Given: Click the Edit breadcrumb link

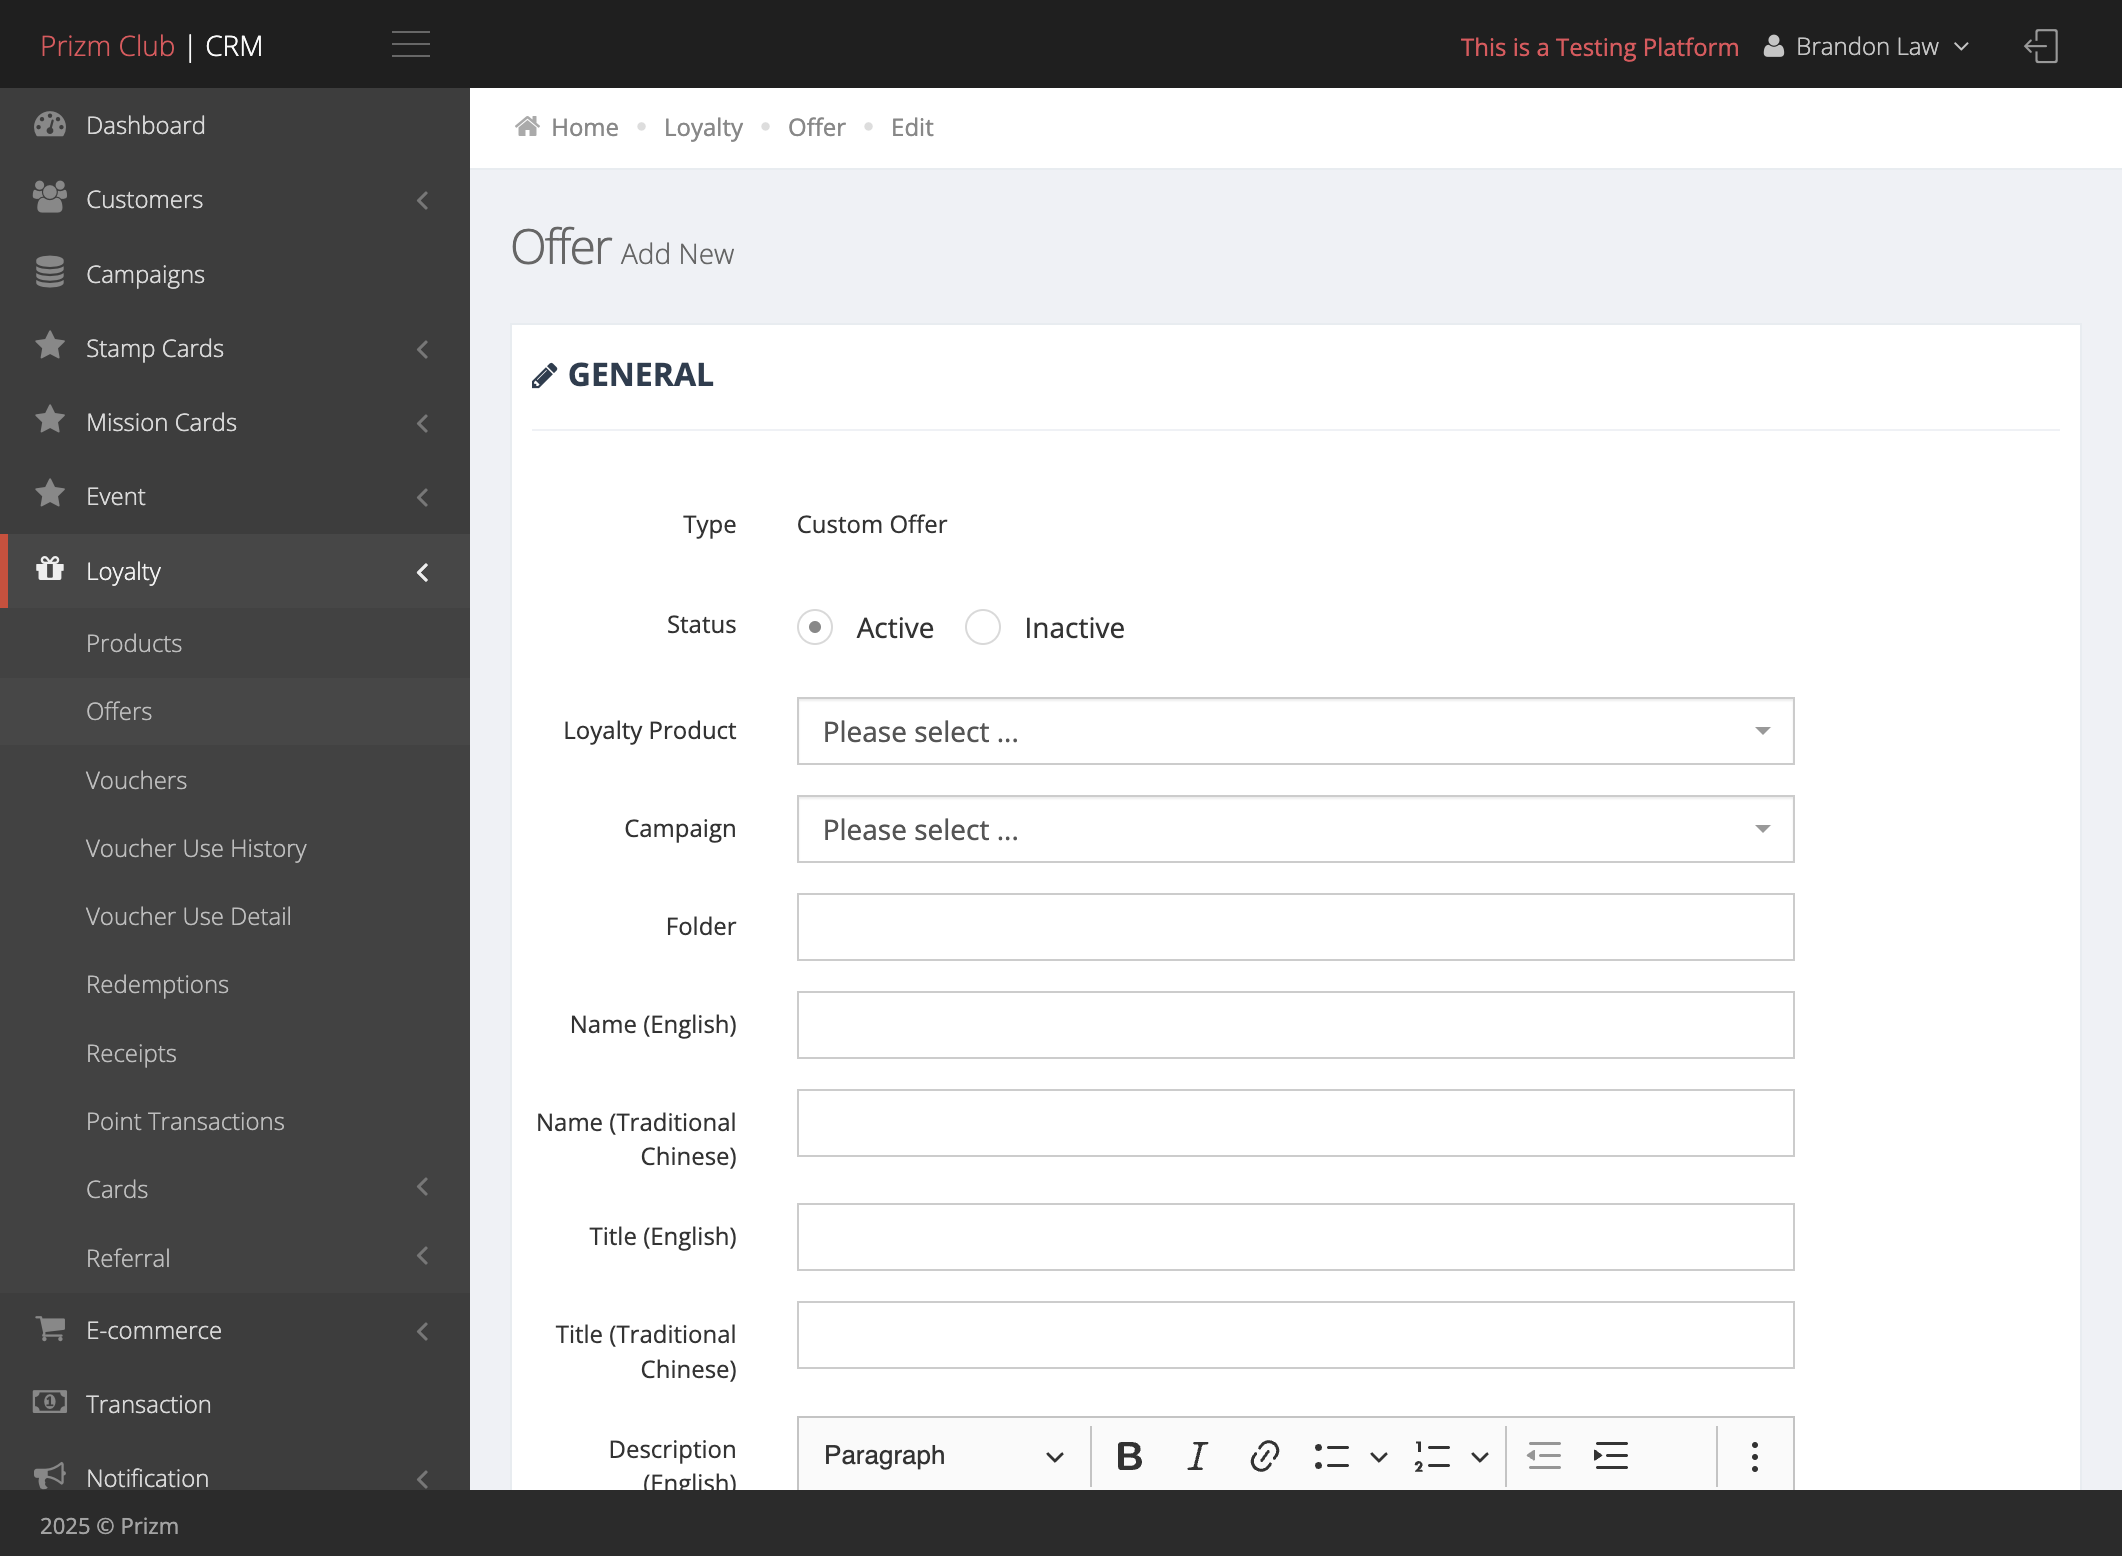Looking at the screenshot, I should point(912,127).
